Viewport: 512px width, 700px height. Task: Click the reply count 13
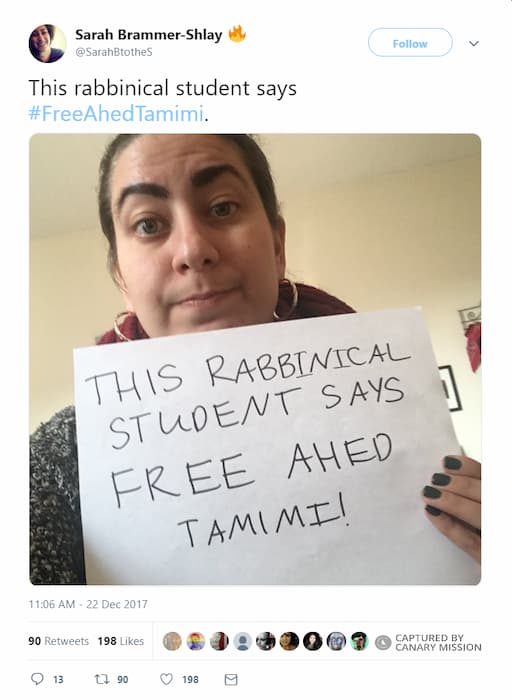(58, 679)
